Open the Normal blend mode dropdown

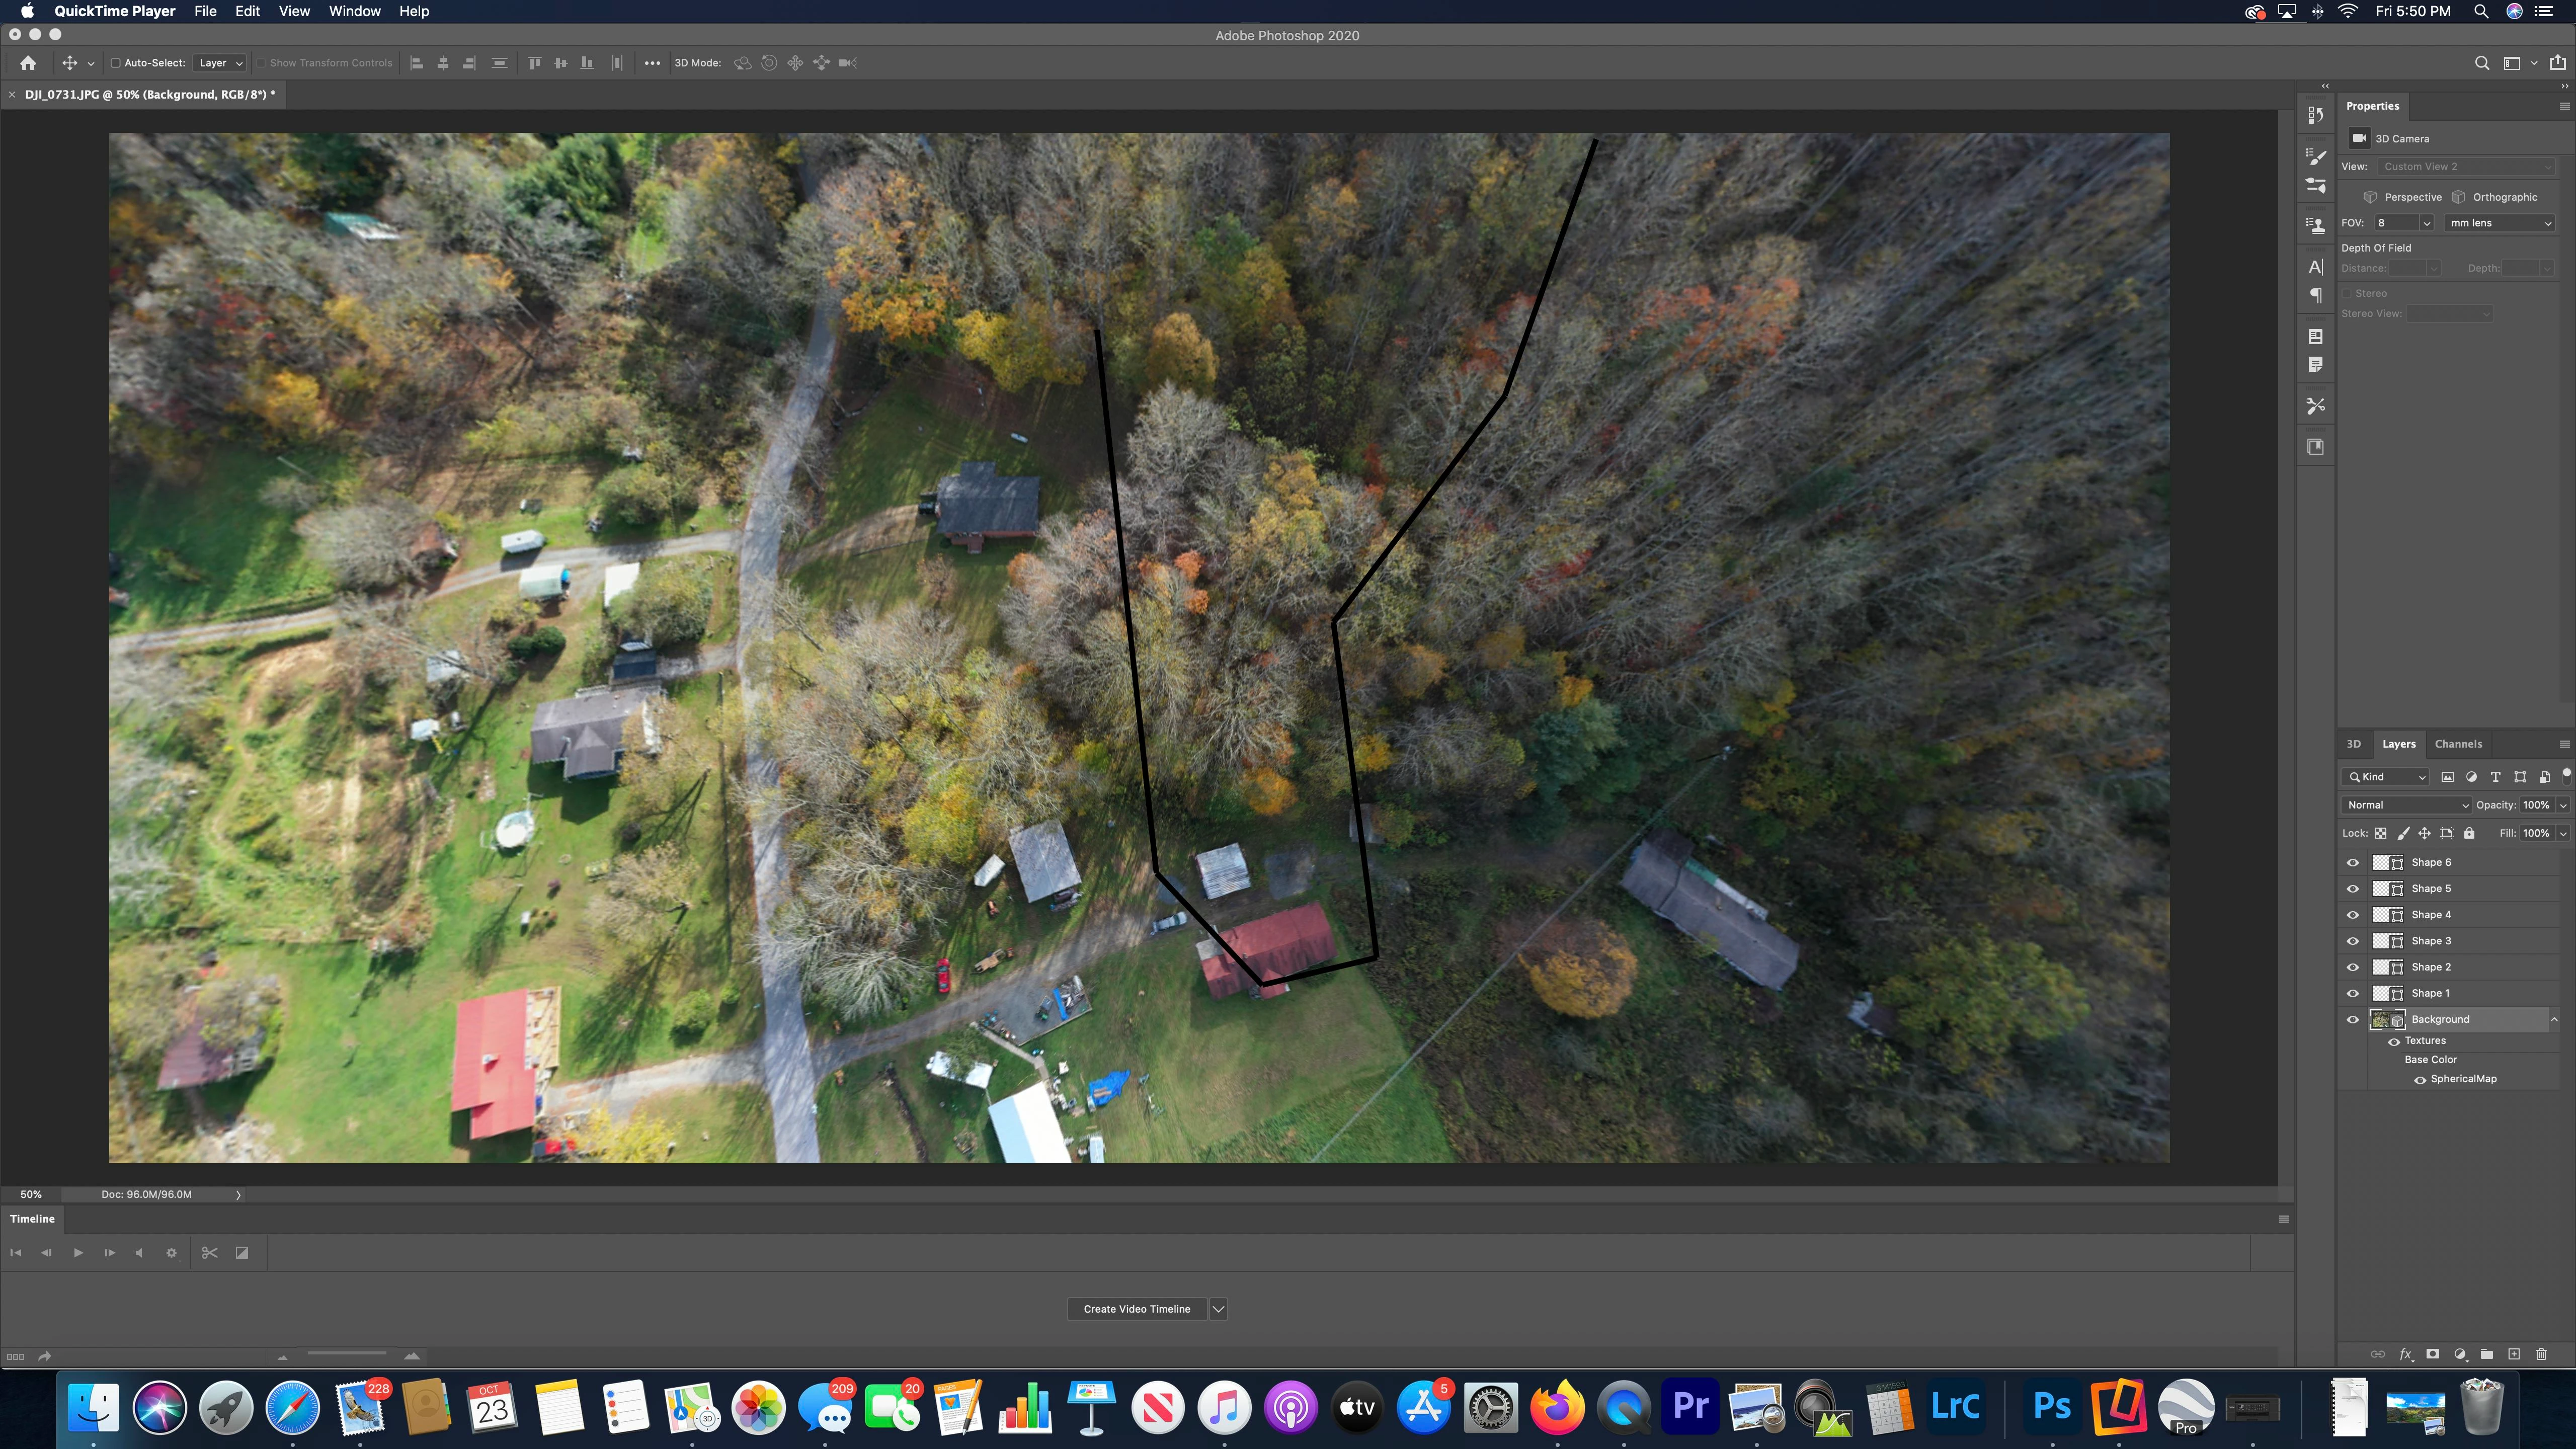click(2405, 805)
